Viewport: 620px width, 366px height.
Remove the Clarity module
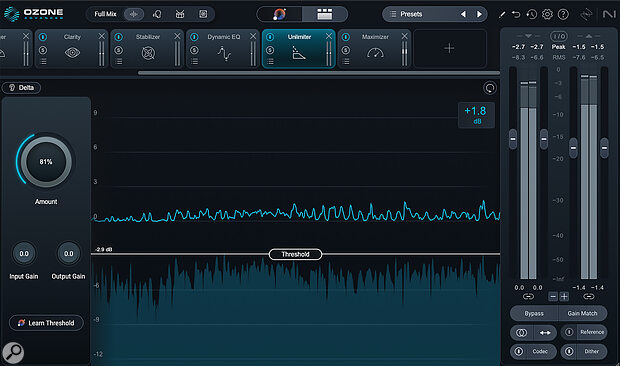(102, 36)
